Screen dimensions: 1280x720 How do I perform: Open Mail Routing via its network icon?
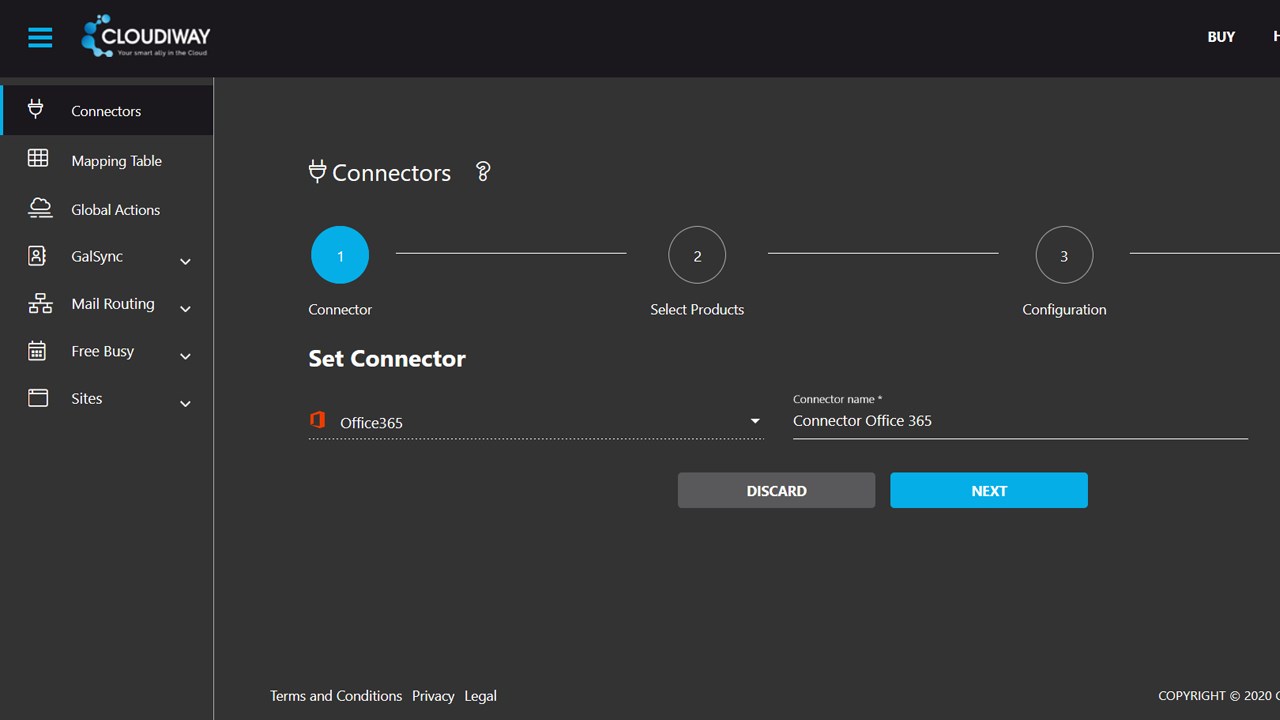click(x=39, y=303)
